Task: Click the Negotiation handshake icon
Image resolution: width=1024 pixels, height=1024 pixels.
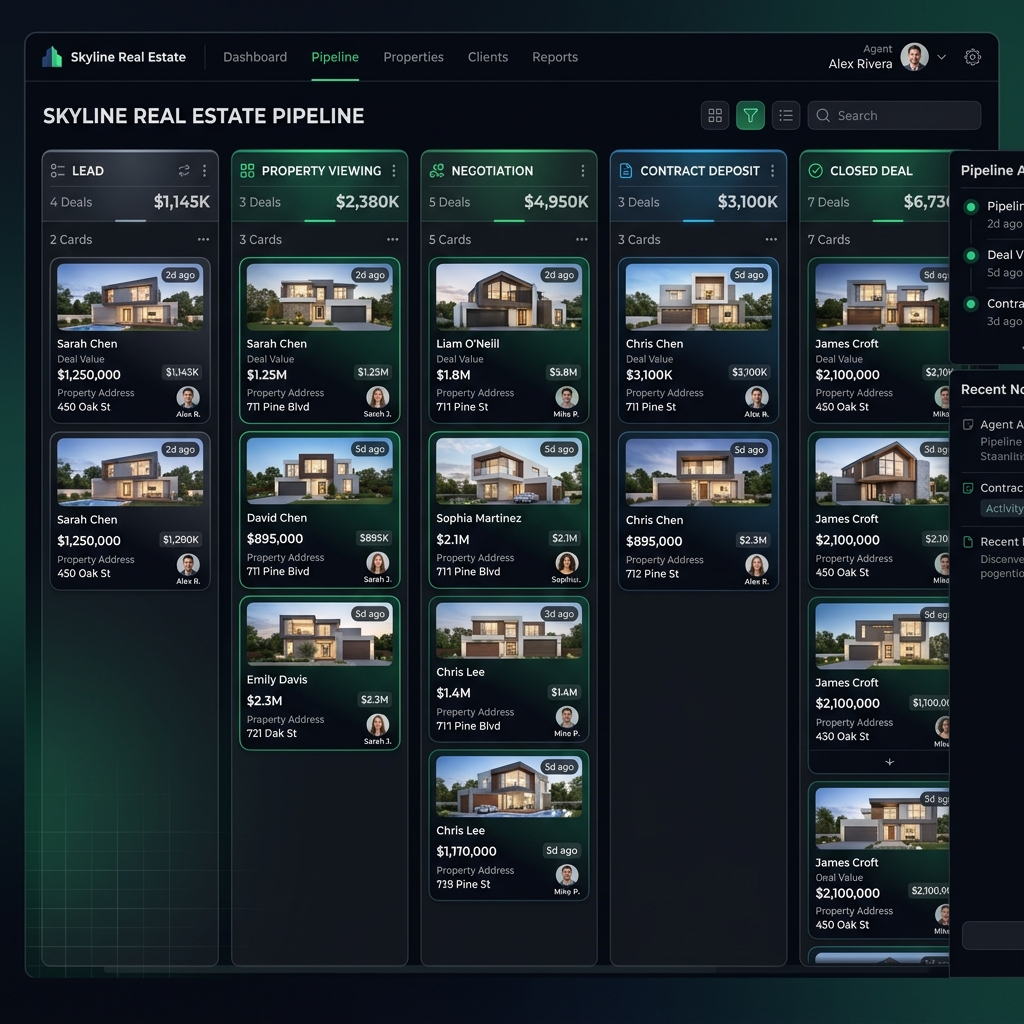Action: (x=436, y=170)
